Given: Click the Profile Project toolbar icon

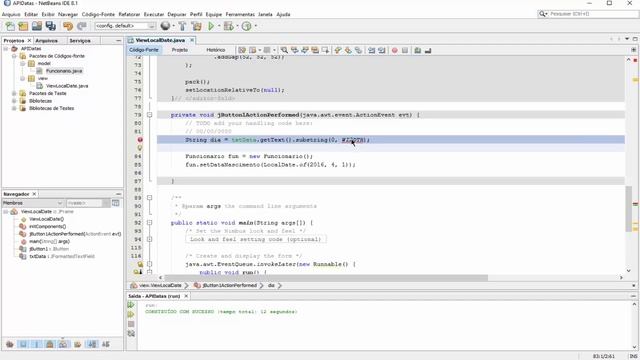Looking at the screenshot, I should 247,26.
